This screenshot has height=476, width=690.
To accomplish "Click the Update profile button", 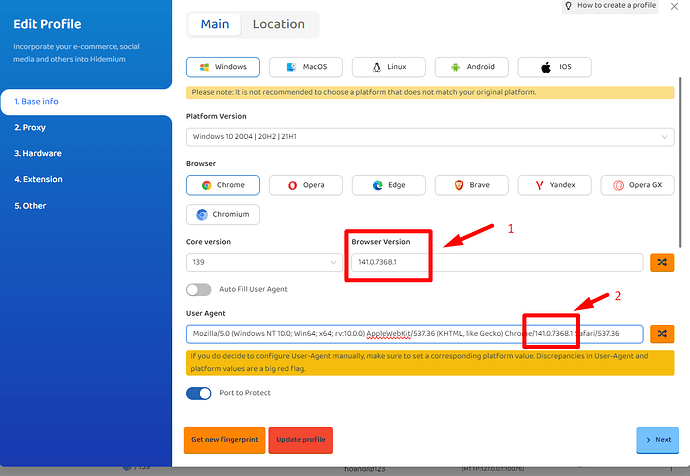I will point(301,440).
